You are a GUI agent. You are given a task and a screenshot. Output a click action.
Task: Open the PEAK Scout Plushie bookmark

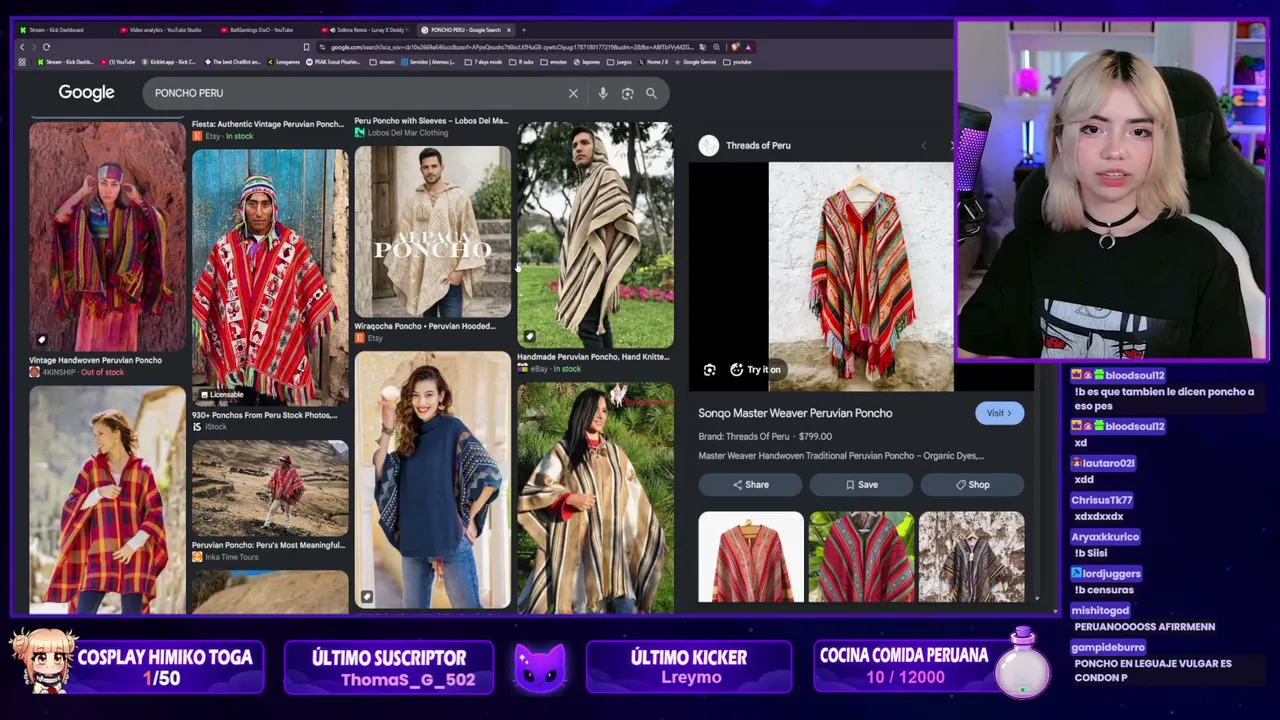point(334,62)
